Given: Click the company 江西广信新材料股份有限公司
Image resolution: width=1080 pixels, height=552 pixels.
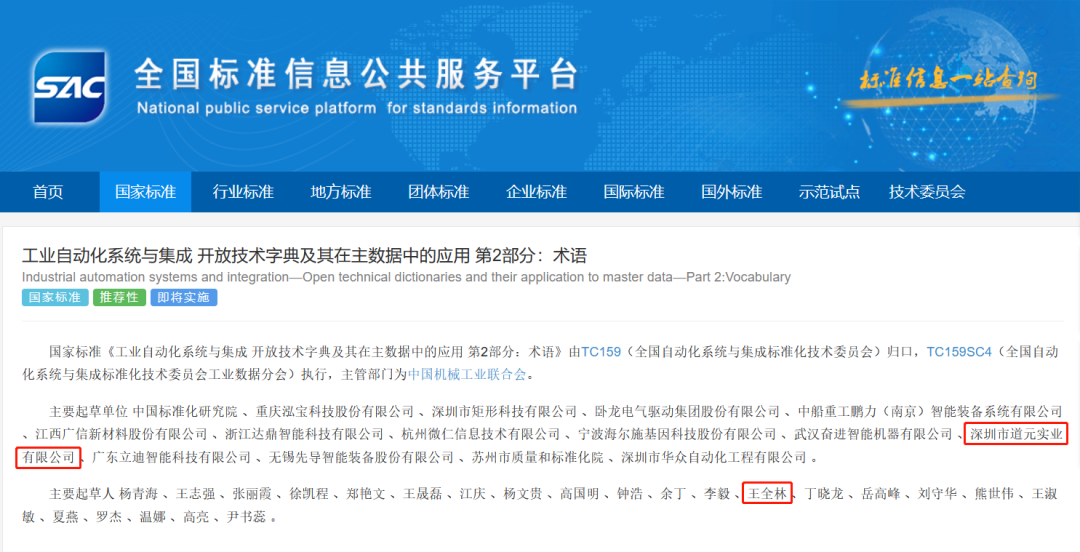Looking at the screenshot, I should tap(121, 434).
